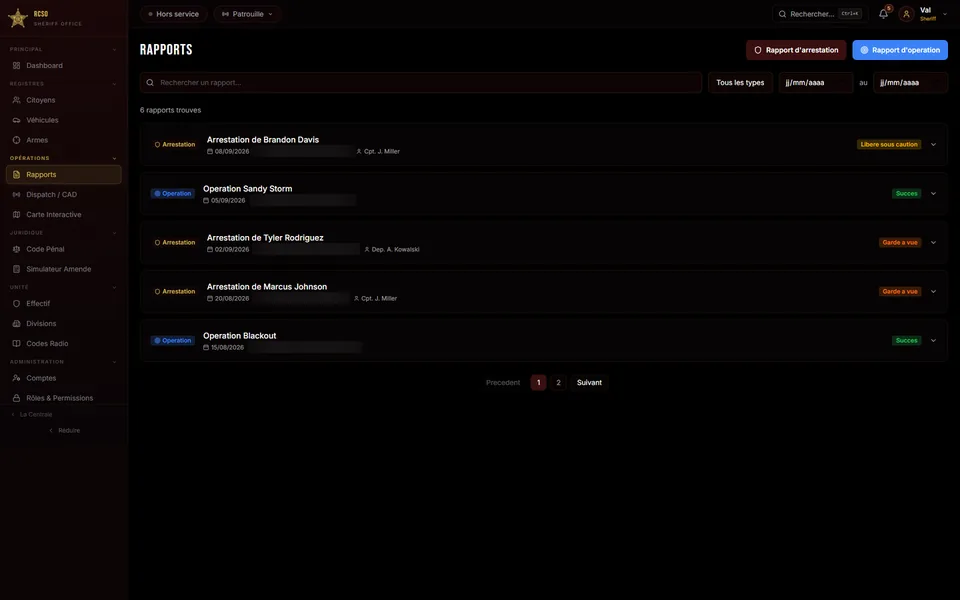Click the RCSO sheriff star logo
This screenshot has width=960, height=600.
pos(18,18)
